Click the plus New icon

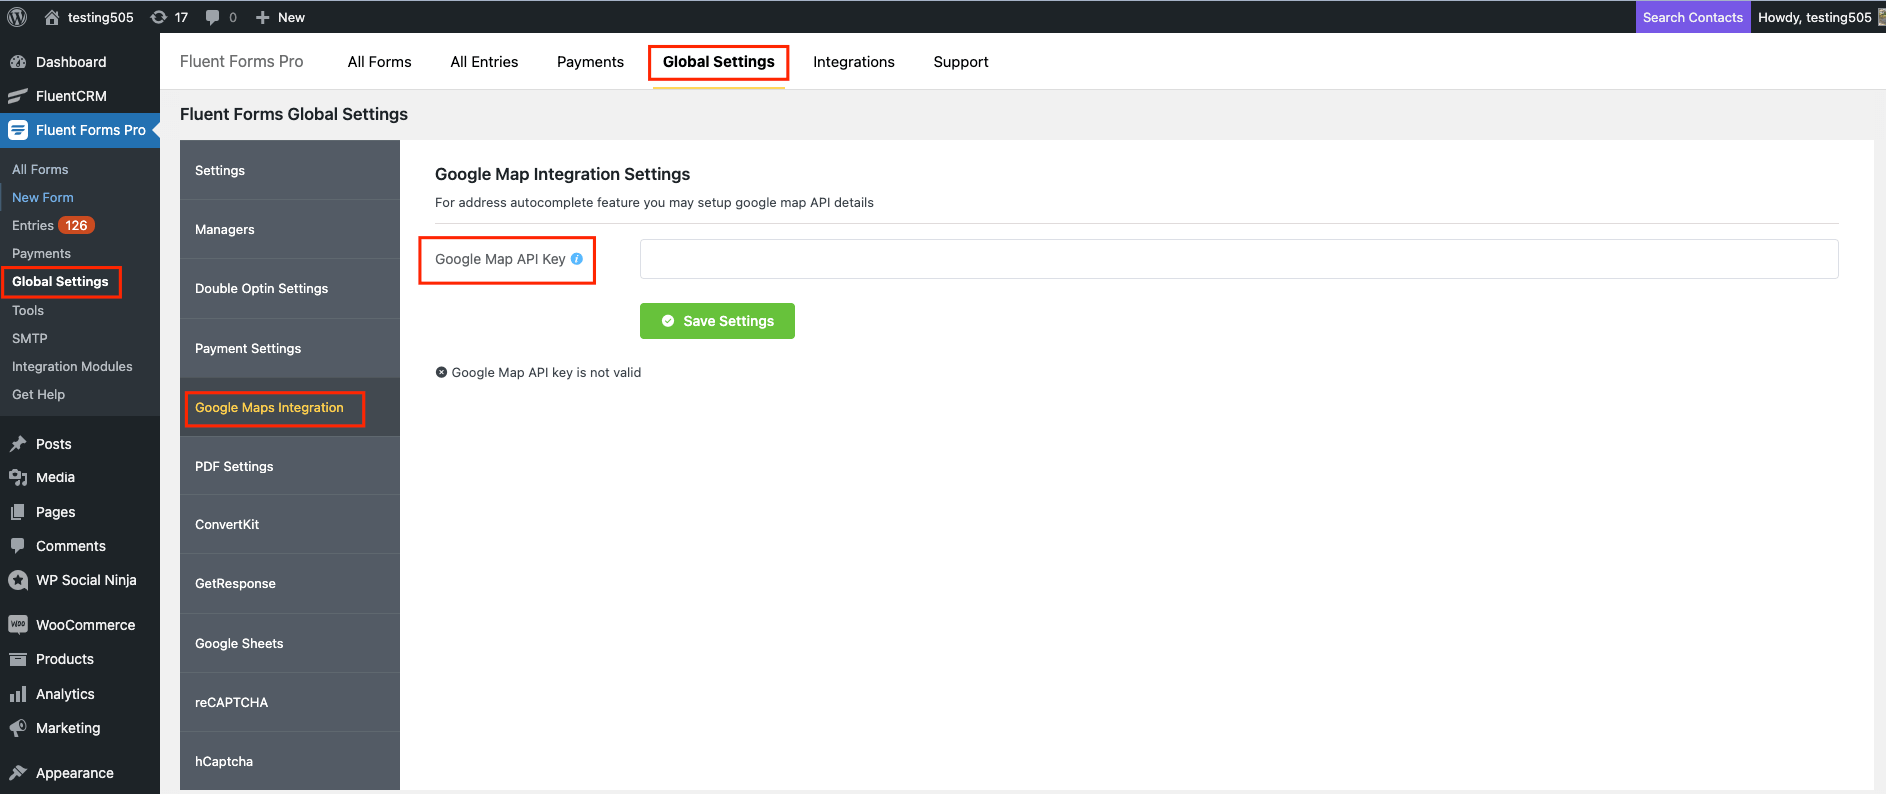(262, 17)
